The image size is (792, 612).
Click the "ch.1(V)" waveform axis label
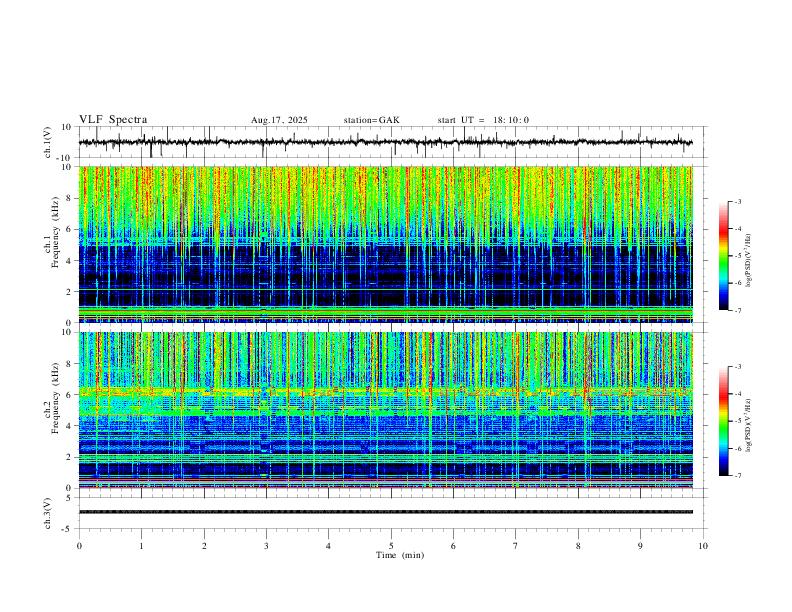click(48, 142)
